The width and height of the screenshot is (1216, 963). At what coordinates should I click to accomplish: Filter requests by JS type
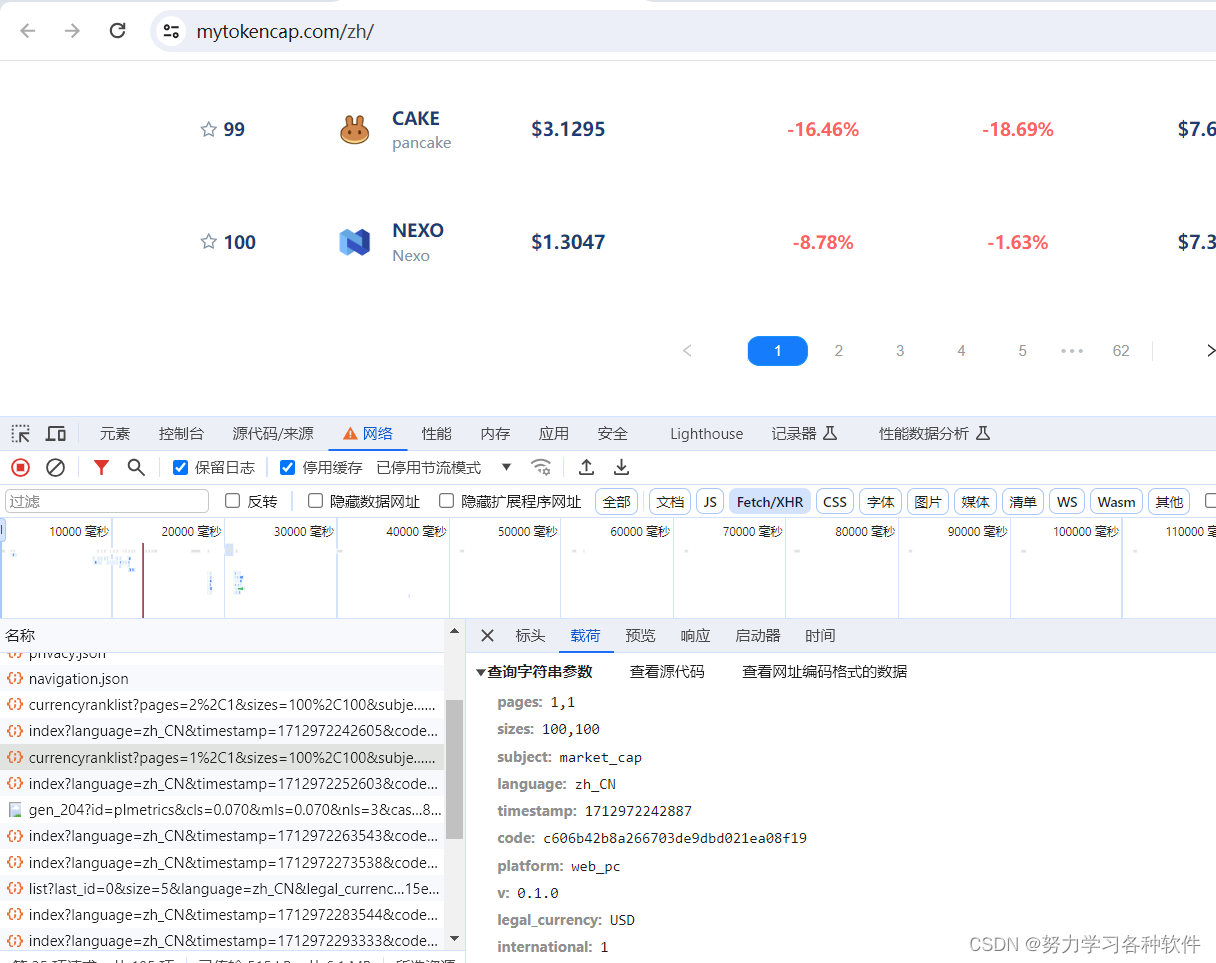click(710, 502)
